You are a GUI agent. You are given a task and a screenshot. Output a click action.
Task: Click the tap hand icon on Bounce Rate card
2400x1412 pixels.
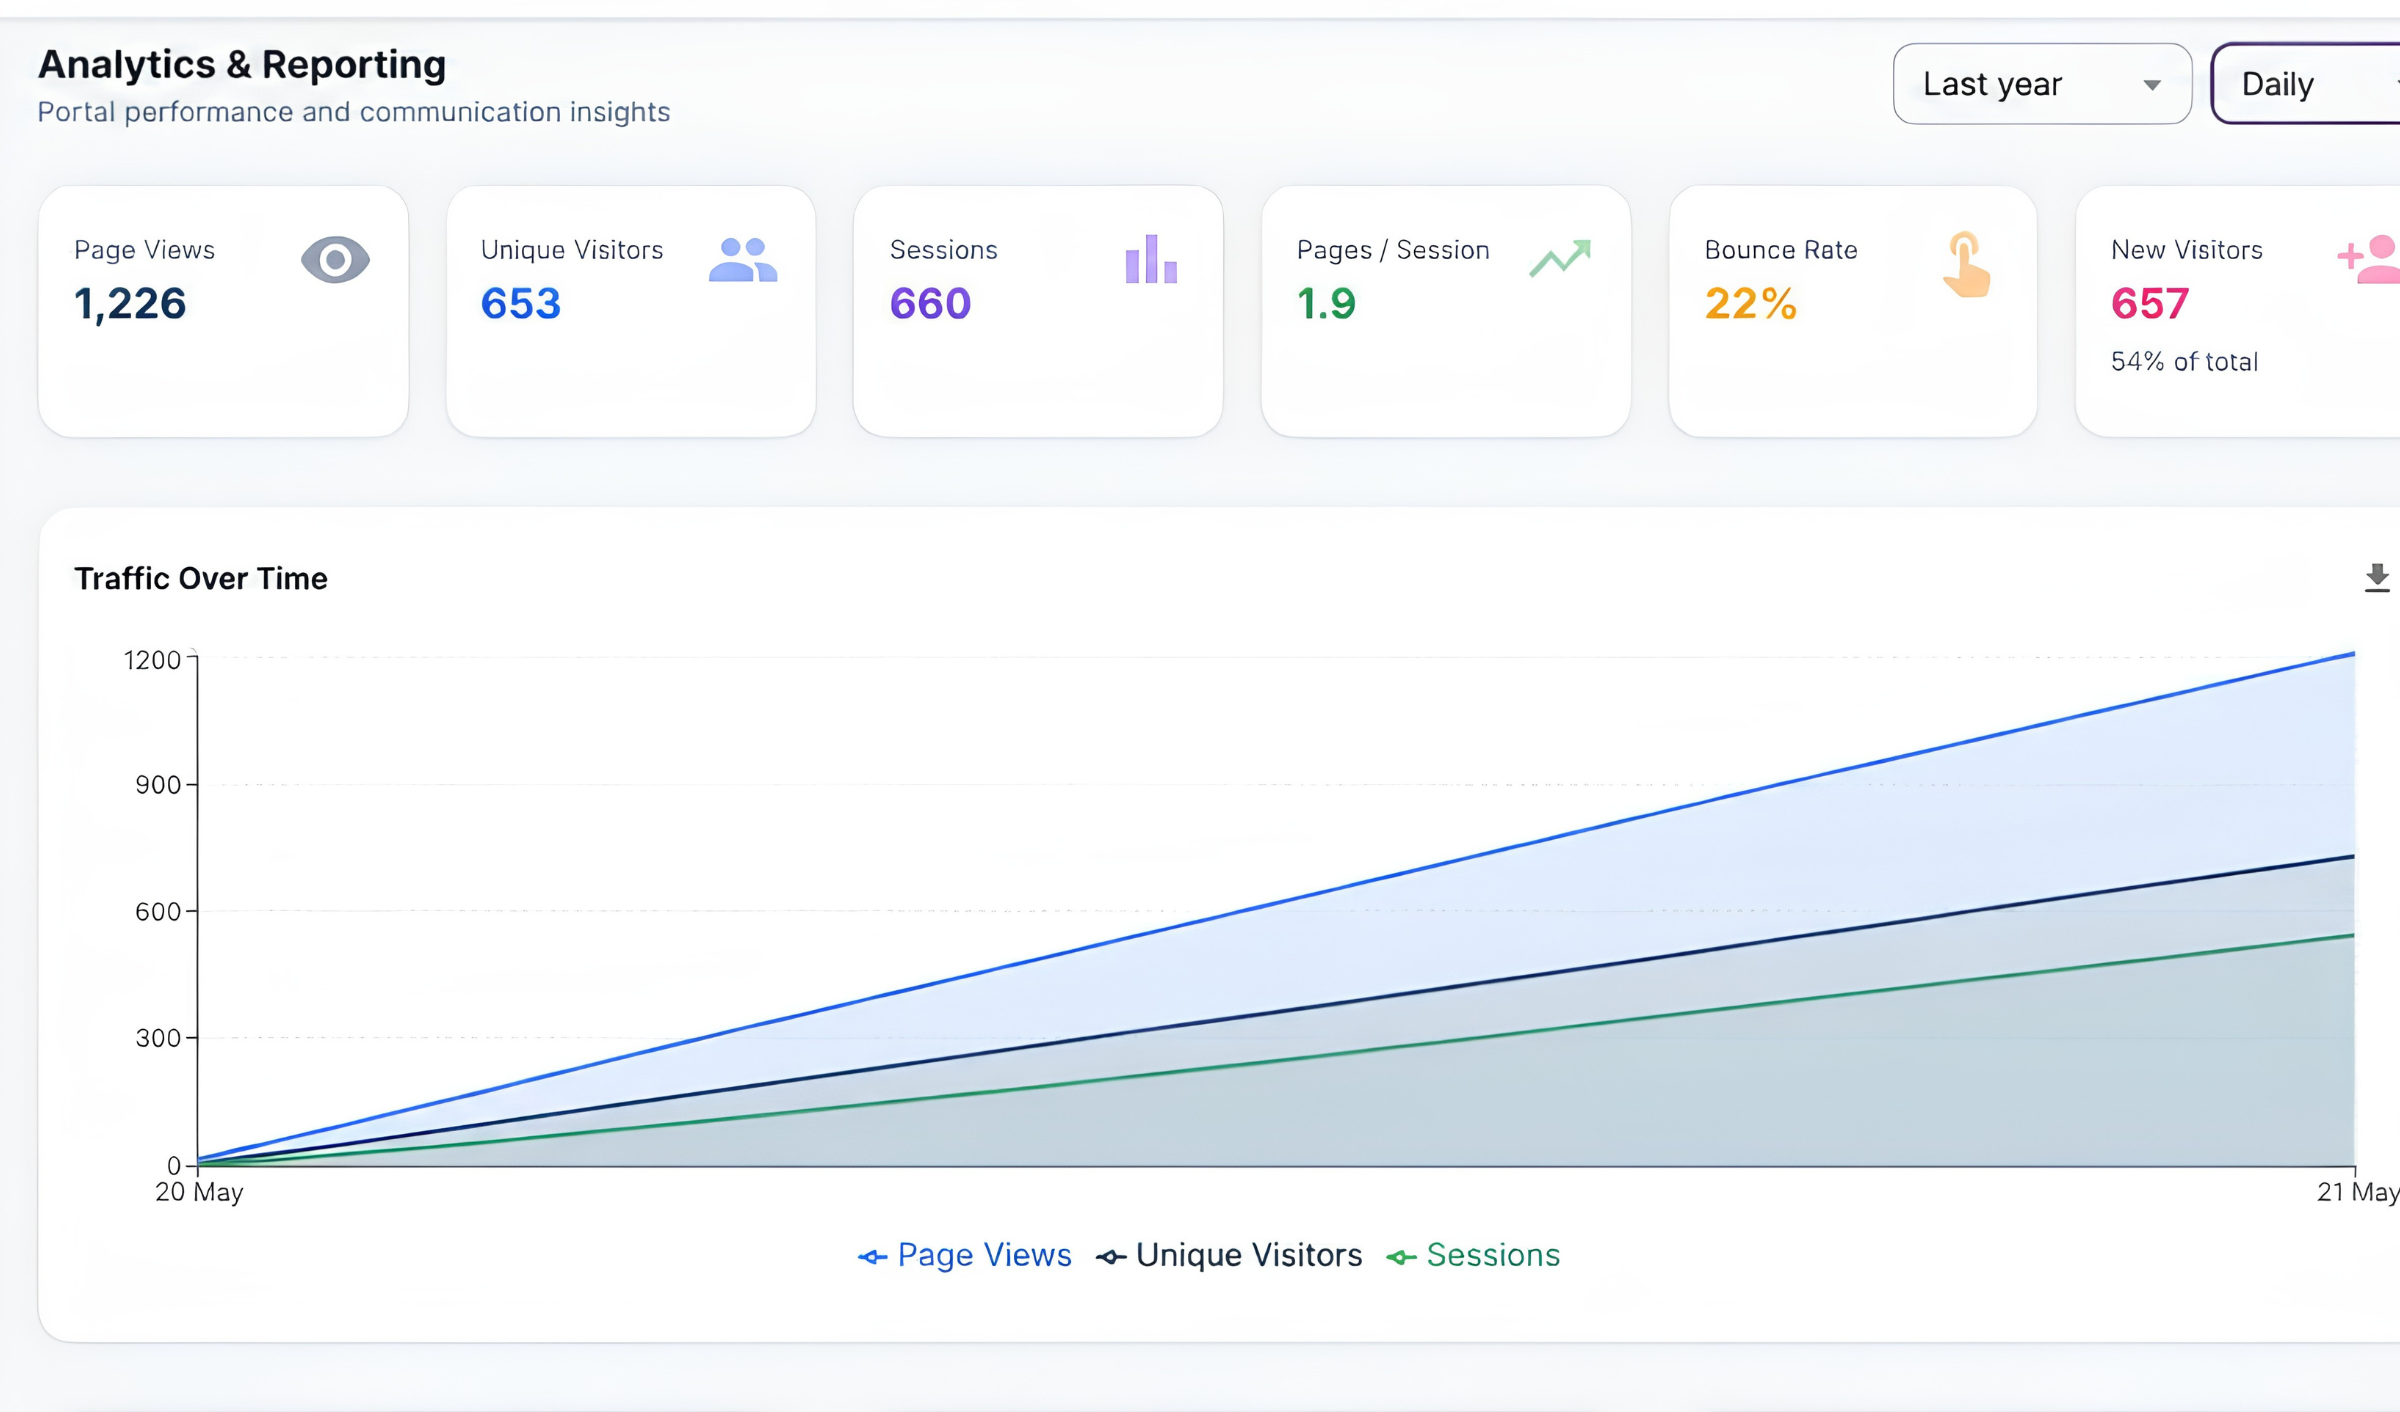coord(1966,265)
